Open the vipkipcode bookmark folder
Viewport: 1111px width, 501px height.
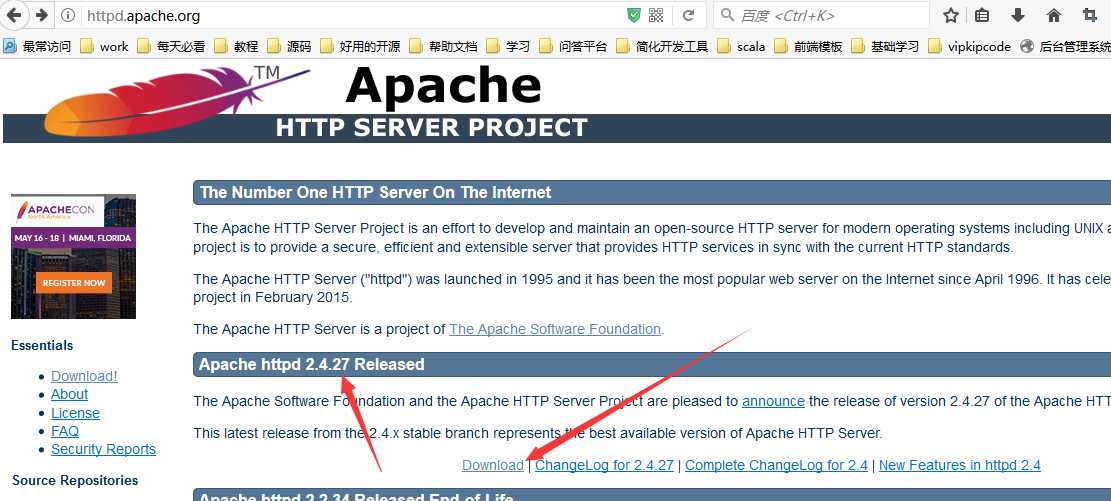click(x=969, y=46)
